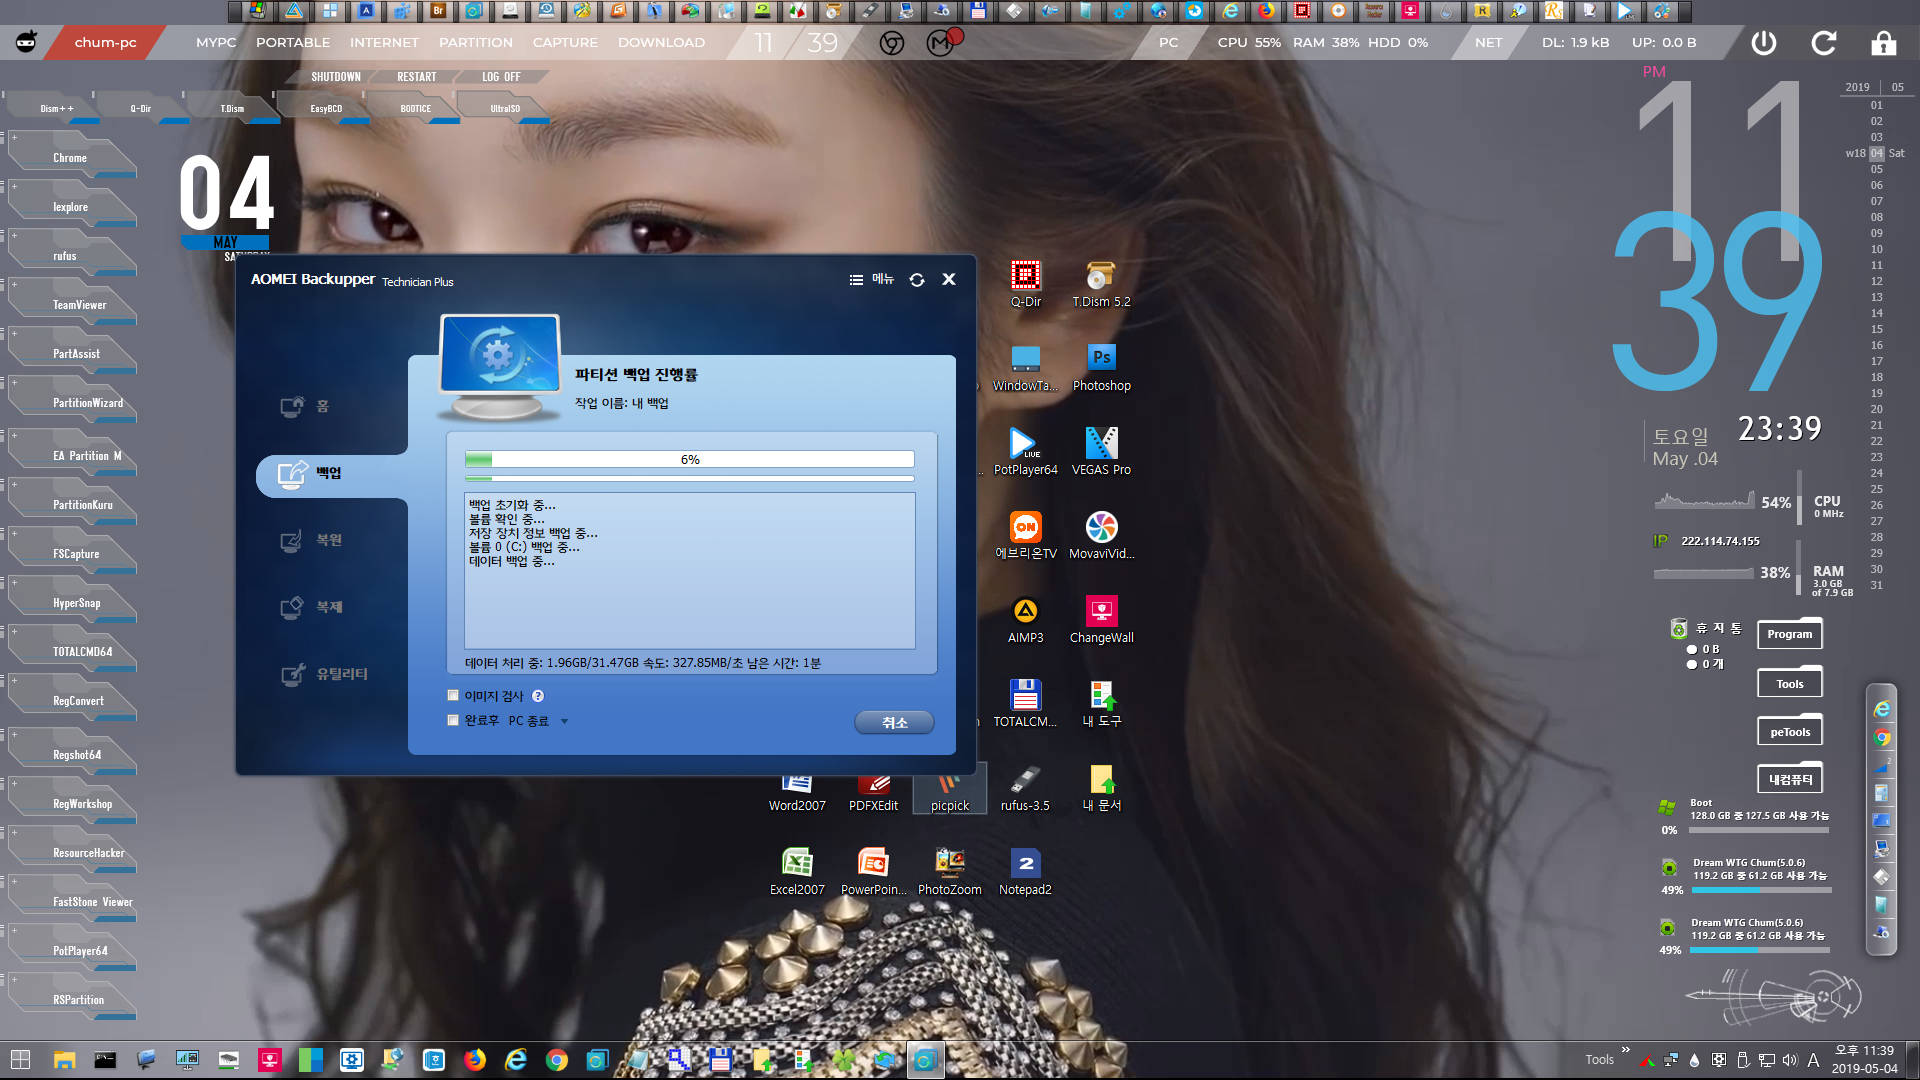The image size is (1920, 1080).
Task: Launch Notepad2 desktop icon
Action: click(x=1025, y=872)
